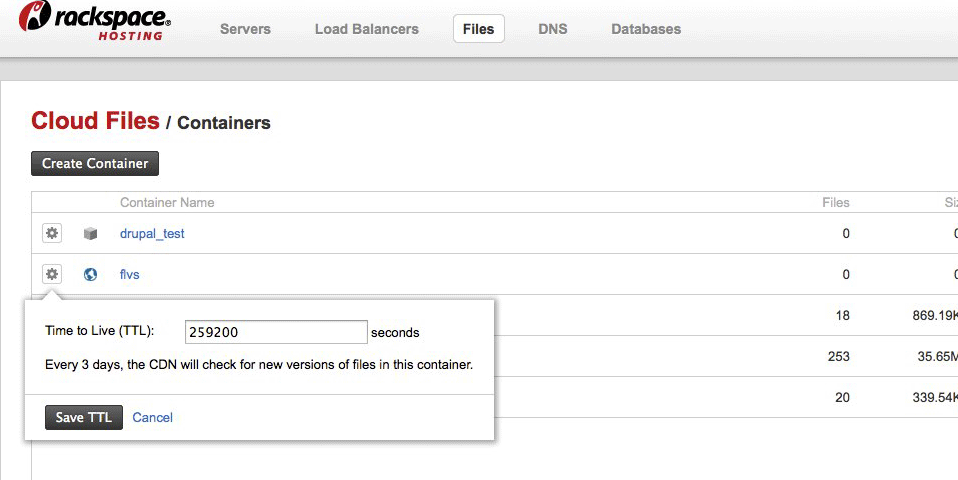Click the Cloud Files heading
Image resolution: width=958 pixels, height=480 pixels.
point(95,120)
